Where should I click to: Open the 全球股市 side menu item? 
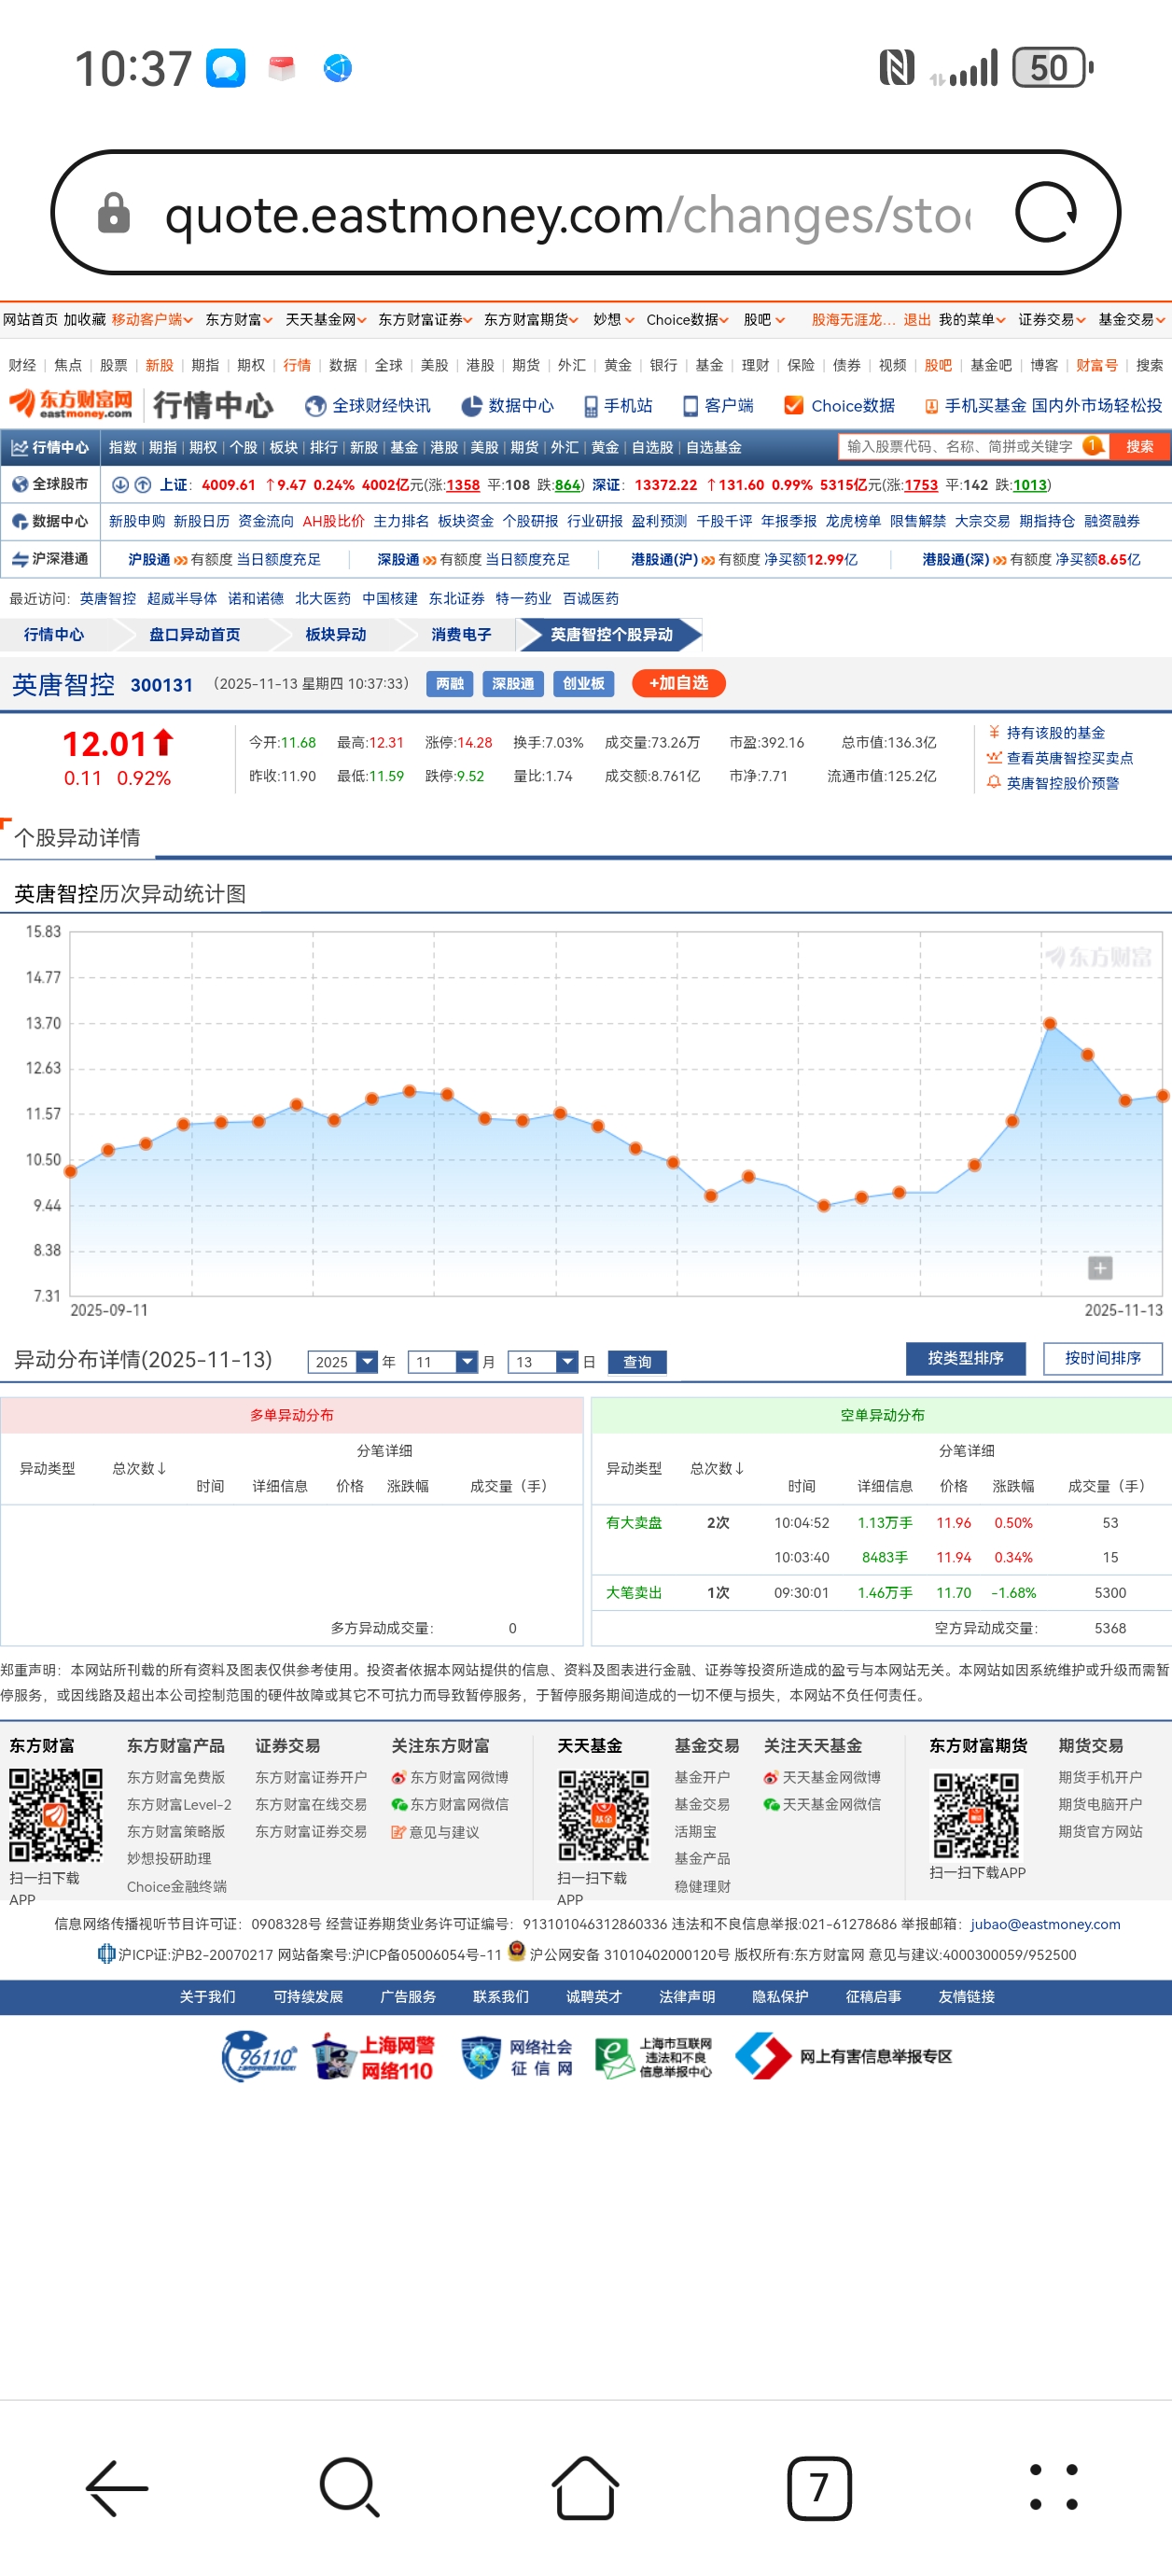pyautogui.click(x=50, y=484)
